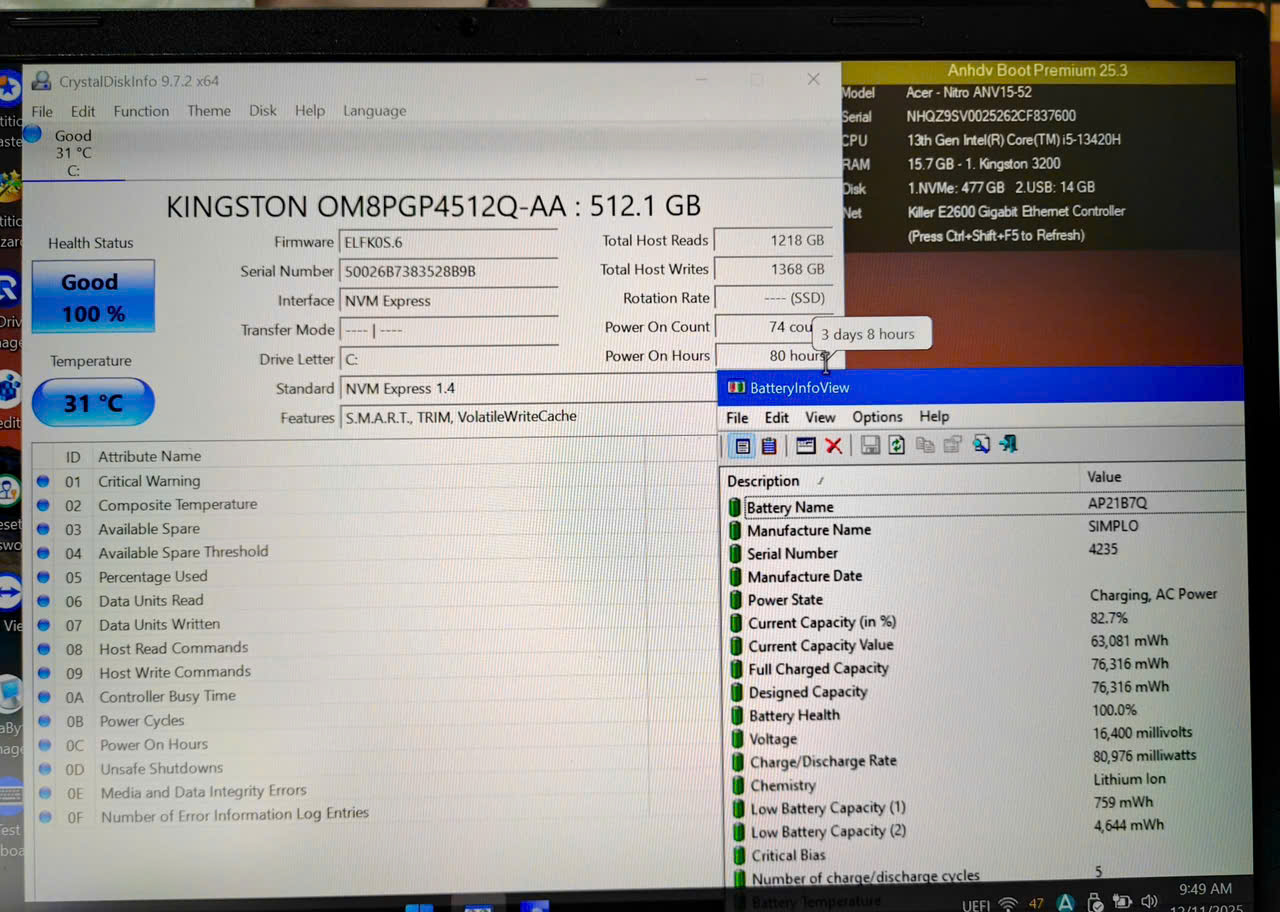
Task: Open the Theme menu in CrystalDiskInfo
Action: pos(209,111)
